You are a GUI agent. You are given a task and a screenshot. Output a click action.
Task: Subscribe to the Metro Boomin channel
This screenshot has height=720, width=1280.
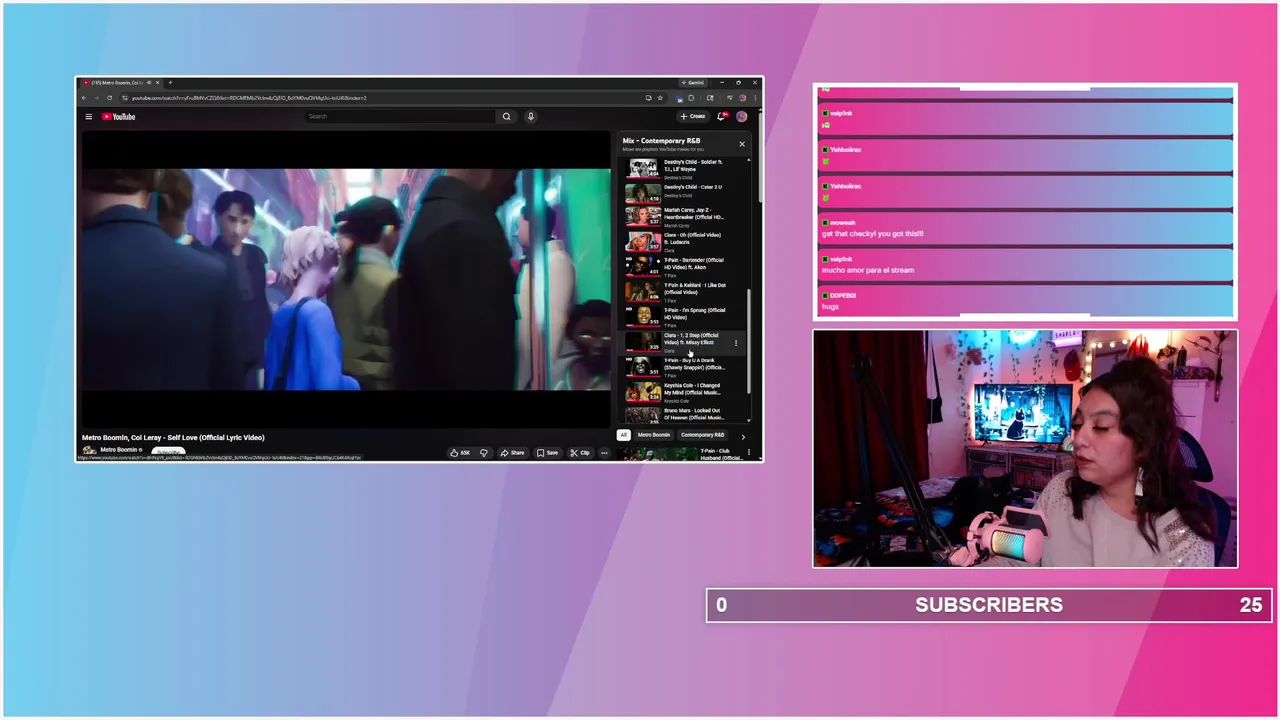[170, 451]
